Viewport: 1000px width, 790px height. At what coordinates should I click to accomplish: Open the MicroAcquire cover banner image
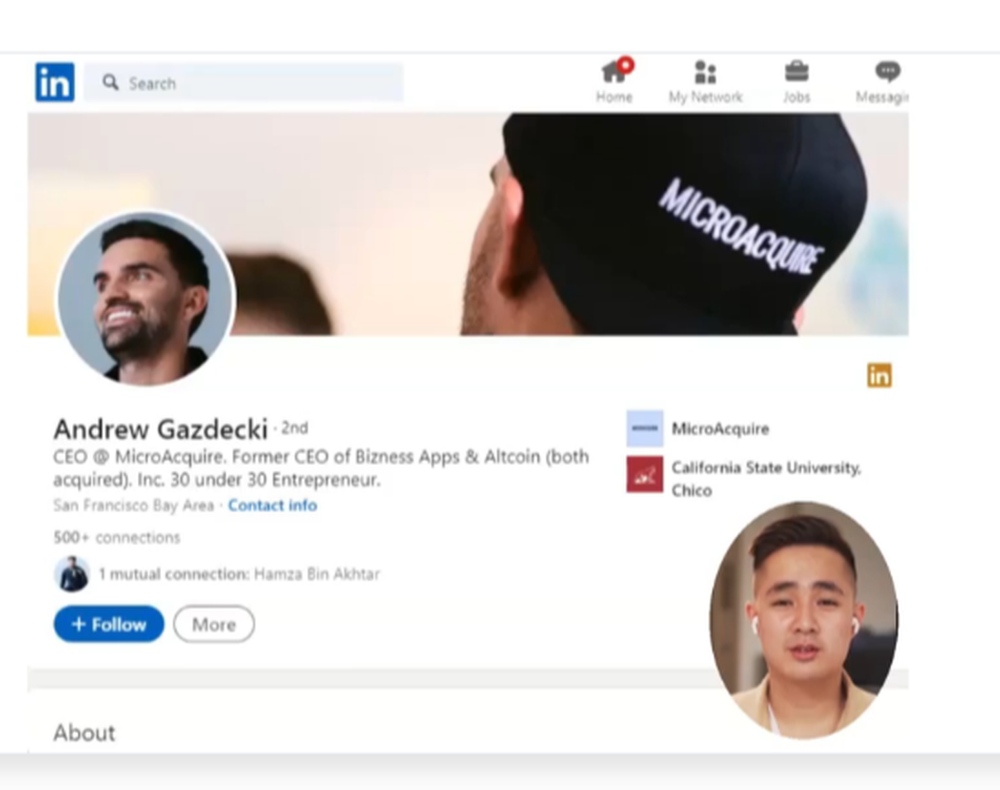pos(468,224)
